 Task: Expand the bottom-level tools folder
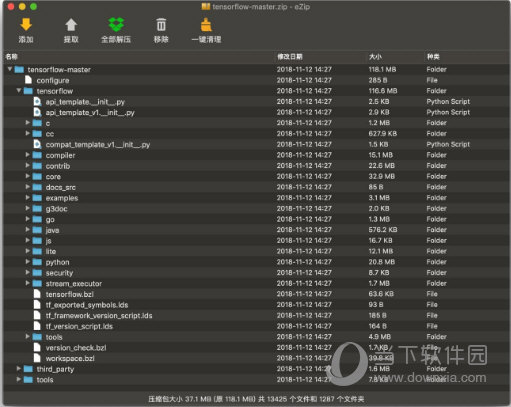[19, 379]
